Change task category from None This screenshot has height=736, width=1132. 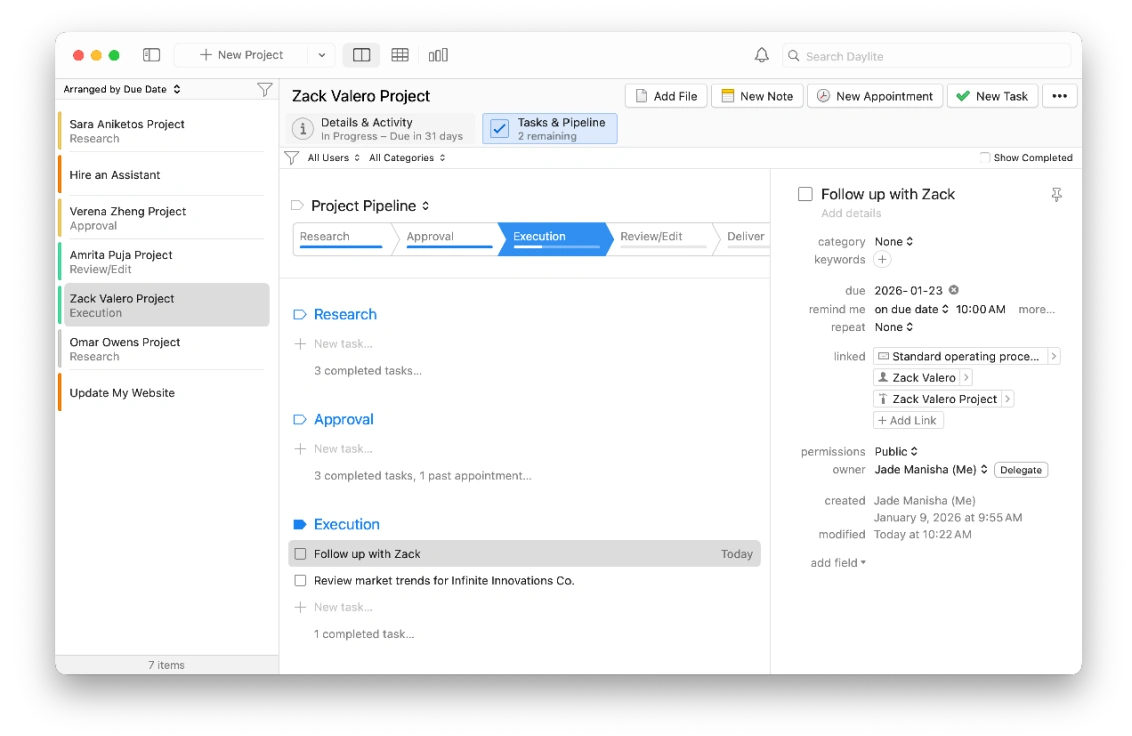coord(894,241)
